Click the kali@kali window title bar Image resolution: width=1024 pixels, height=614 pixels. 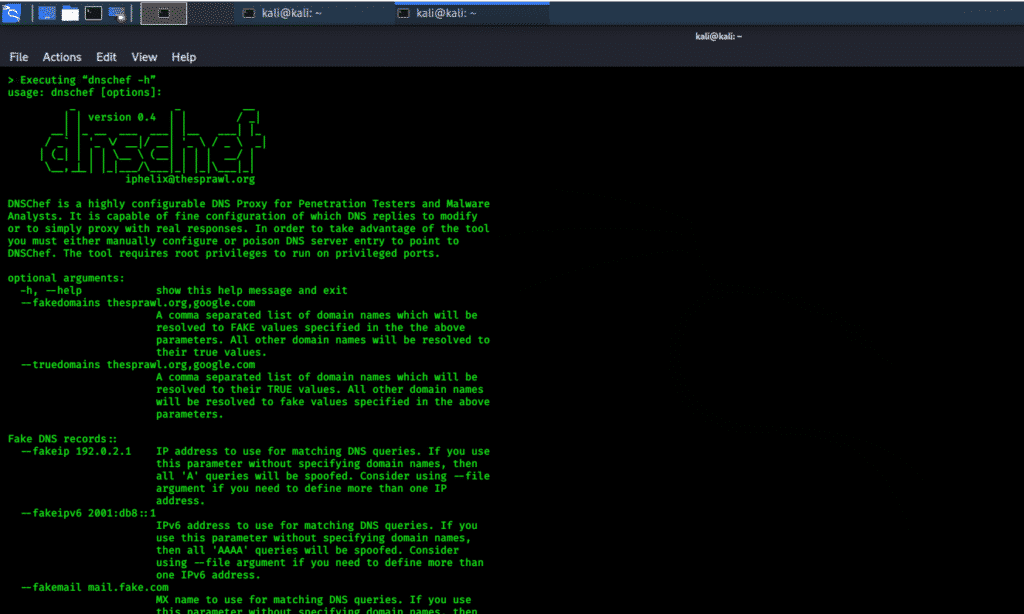coord(718,36)
